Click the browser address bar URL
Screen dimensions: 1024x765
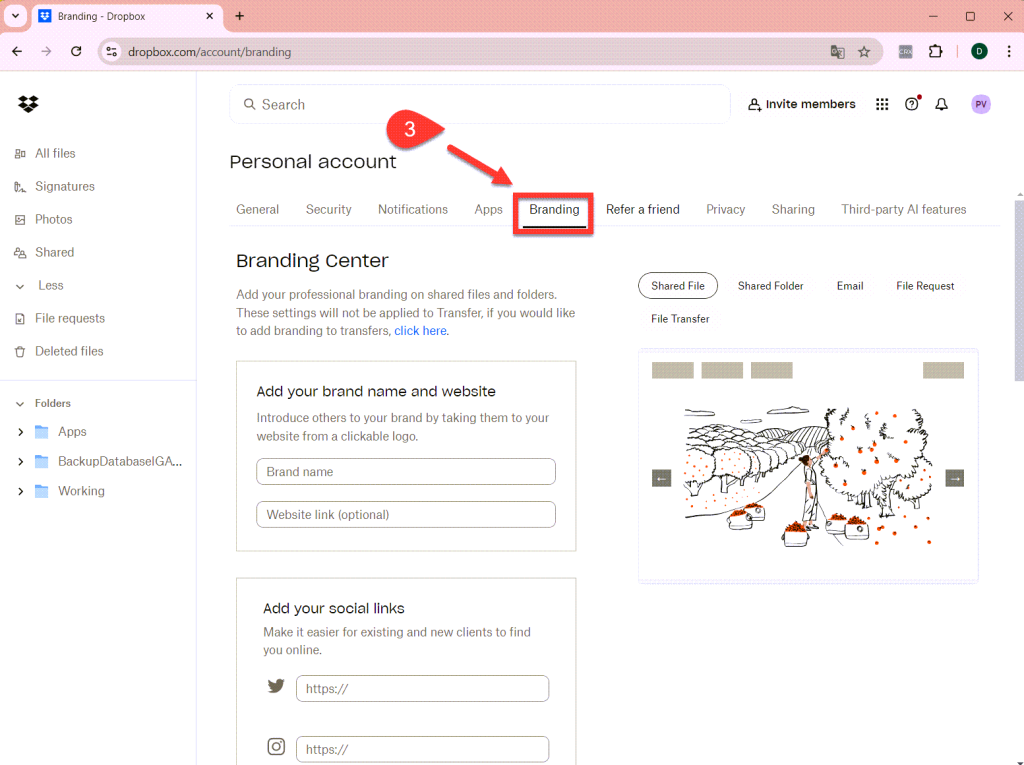tap(210, 52)
